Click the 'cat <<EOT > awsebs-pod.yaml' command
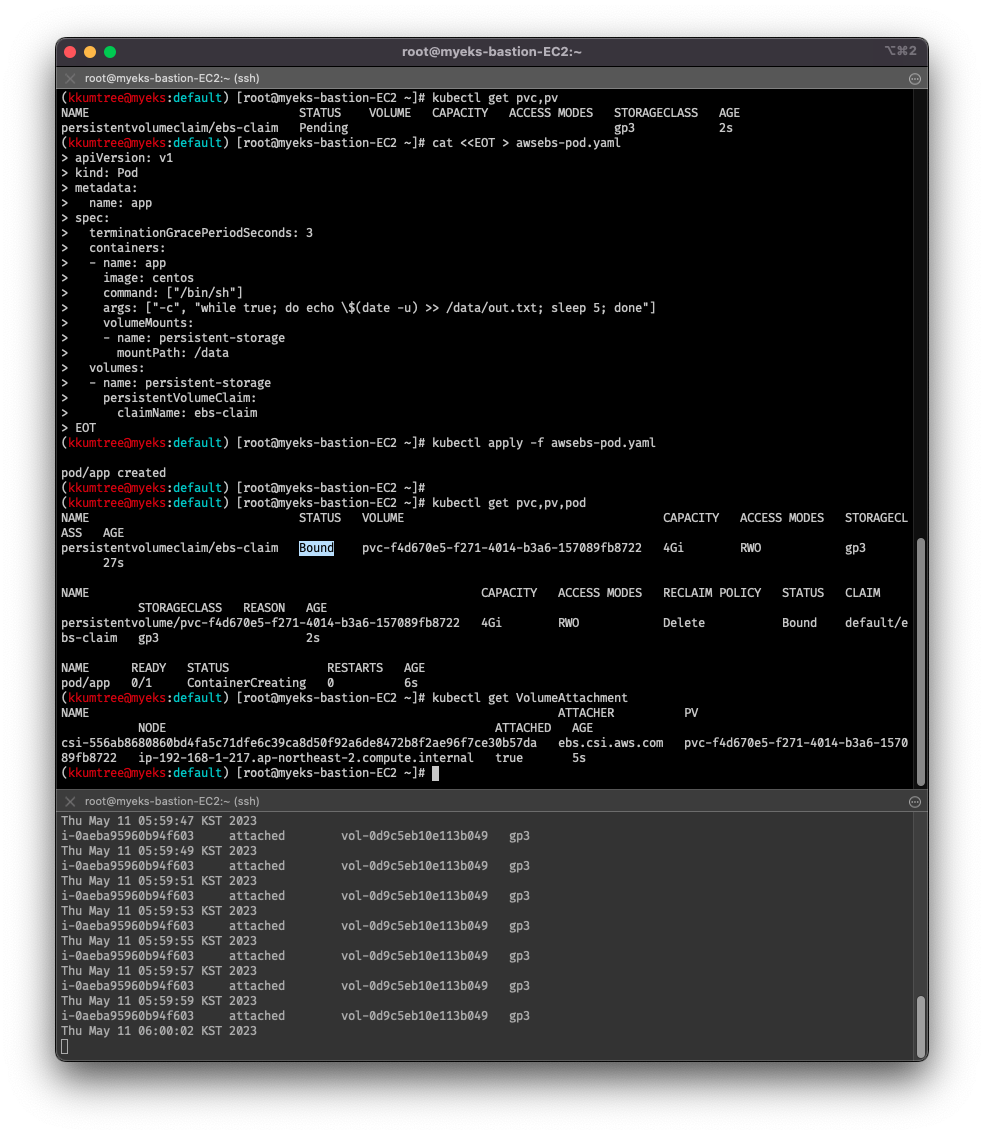This screenshot has height=1135, width=984. tap(526, 143)
